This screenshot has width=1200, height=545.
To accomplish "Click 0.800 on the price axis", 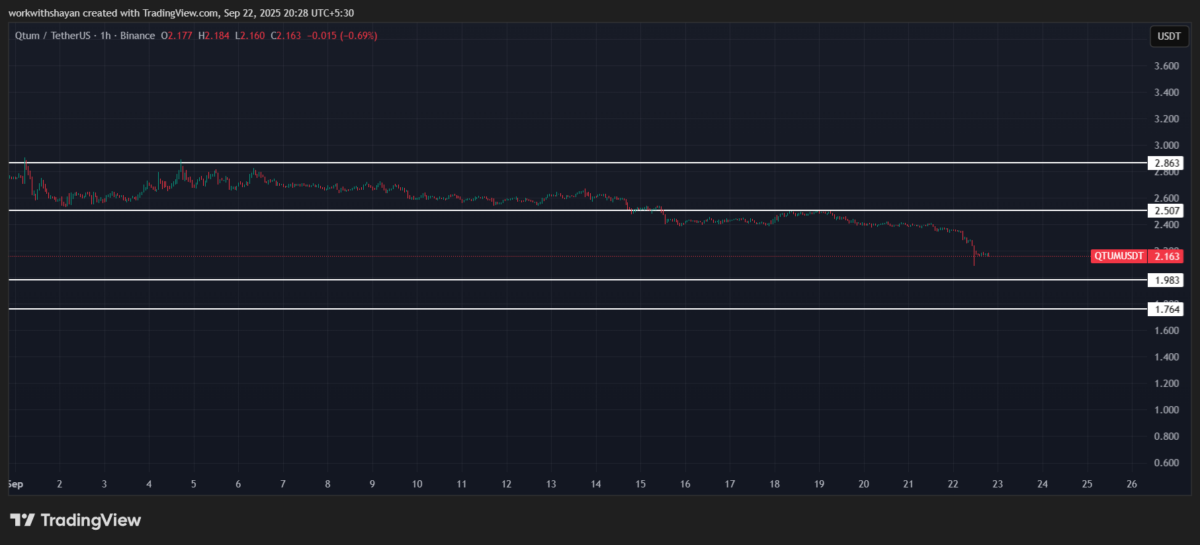I will (1166, 436).
